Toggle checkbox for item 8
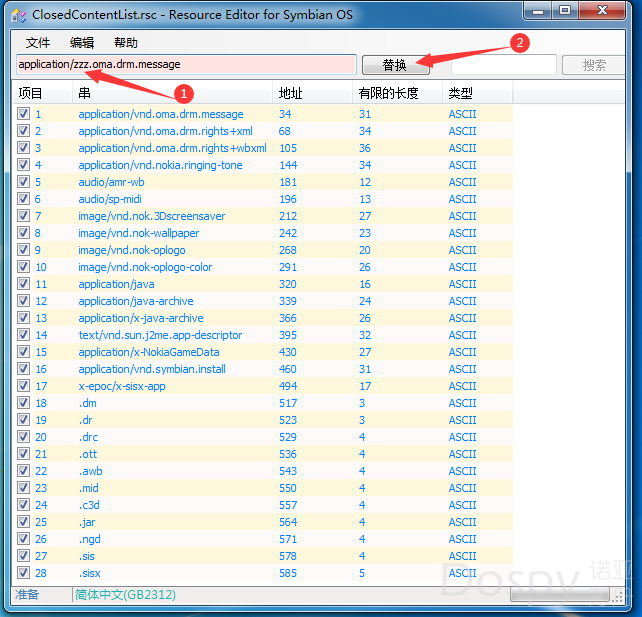The image size is (642, 617). pos(23,233)
